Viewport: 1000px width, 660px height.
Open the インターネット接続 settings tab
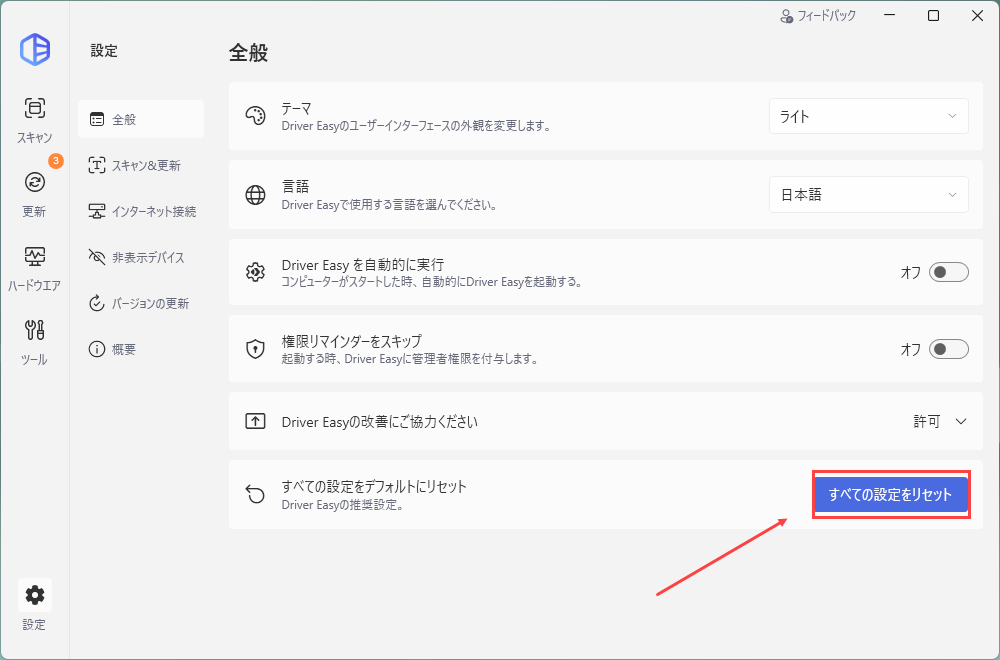tap(141, 211)
